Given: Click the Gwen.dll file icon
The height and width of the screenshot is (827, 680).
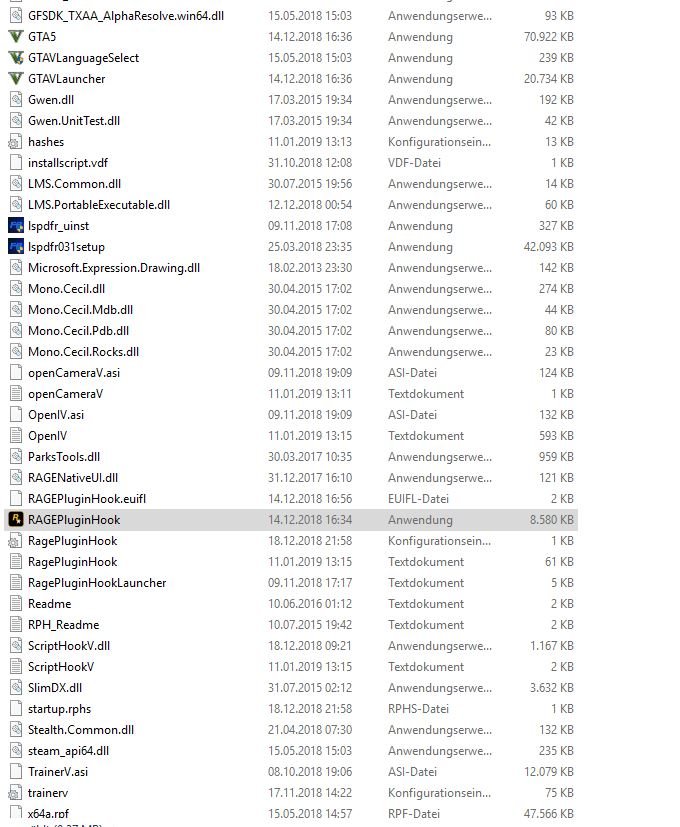Looking at the screenshot, I should 16,100.
